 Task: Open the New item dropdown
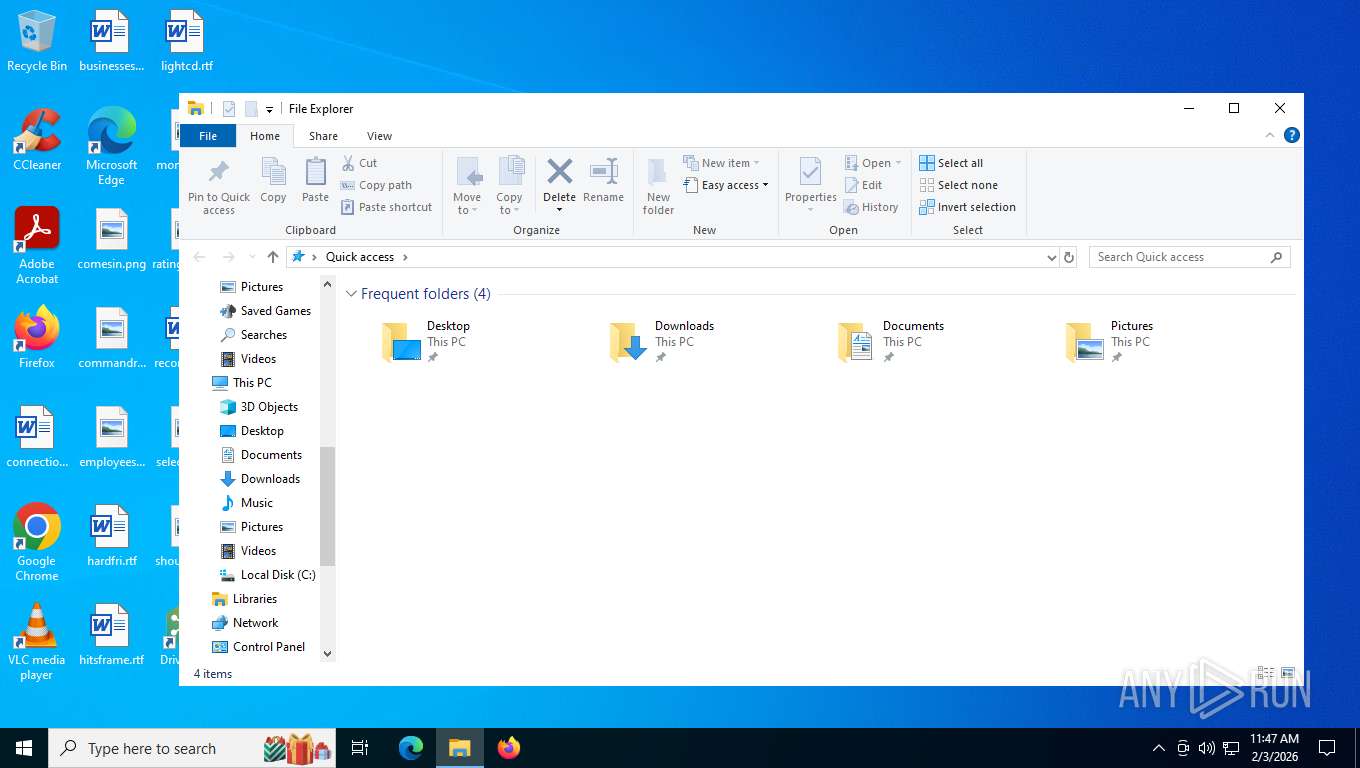coord(722,163)
